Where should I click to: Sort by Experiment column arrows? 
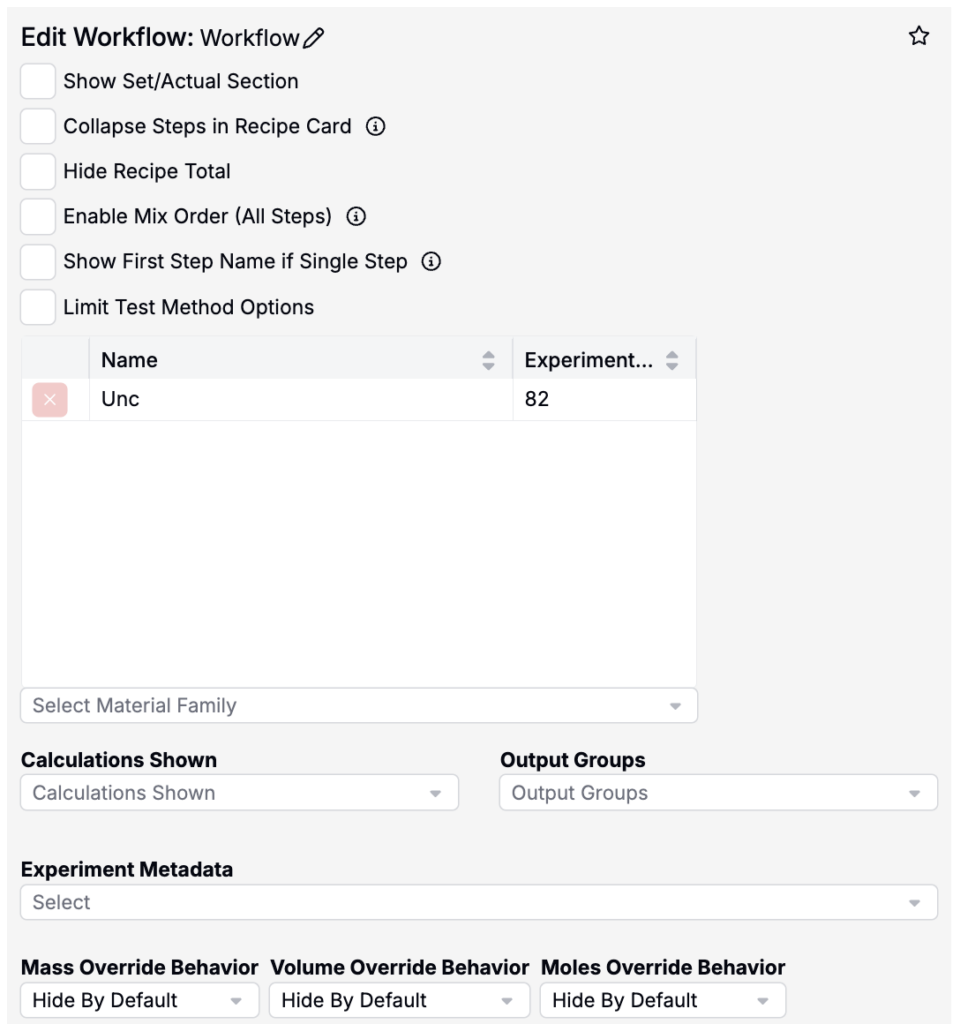(672, 360)
